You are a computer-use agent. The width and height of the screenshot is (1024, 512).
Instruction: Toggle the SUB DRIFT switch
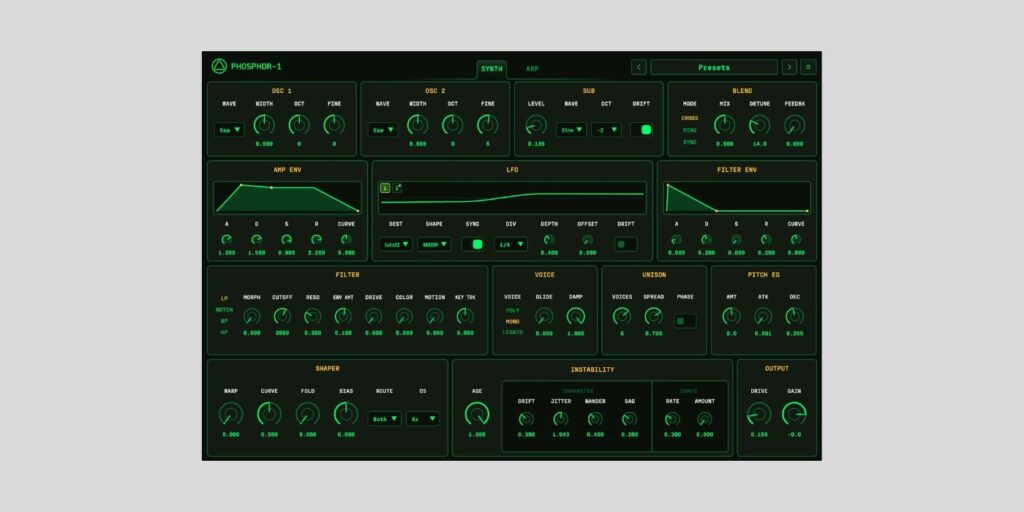[641, 130]
